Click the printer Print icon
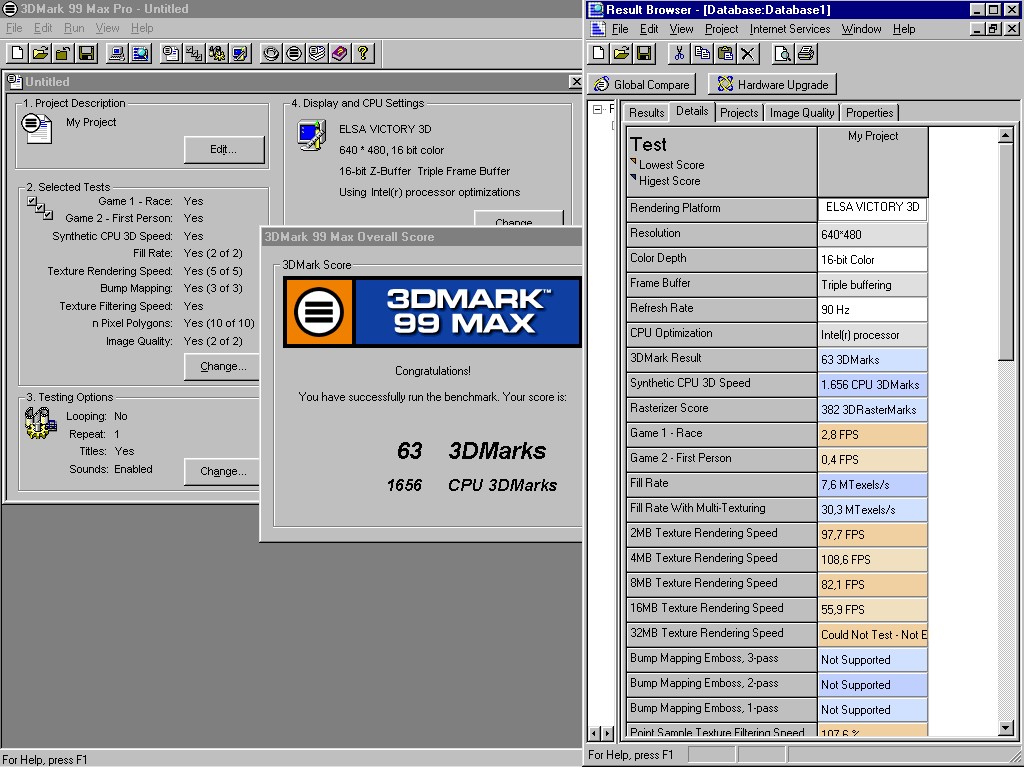 click(x=806, y=54)
